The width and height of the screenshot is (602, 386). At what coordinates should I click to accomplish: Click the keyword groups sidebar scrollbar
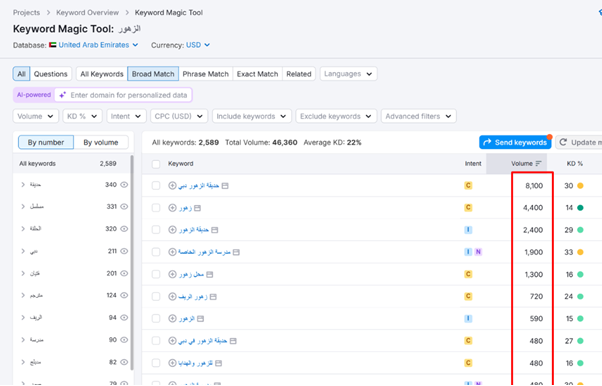coord(132,263)
